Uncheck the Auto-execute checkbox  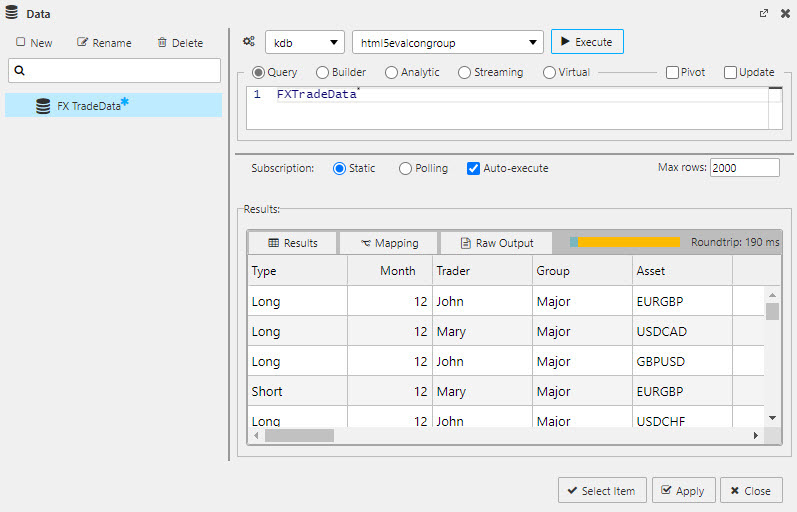[474, 168]
